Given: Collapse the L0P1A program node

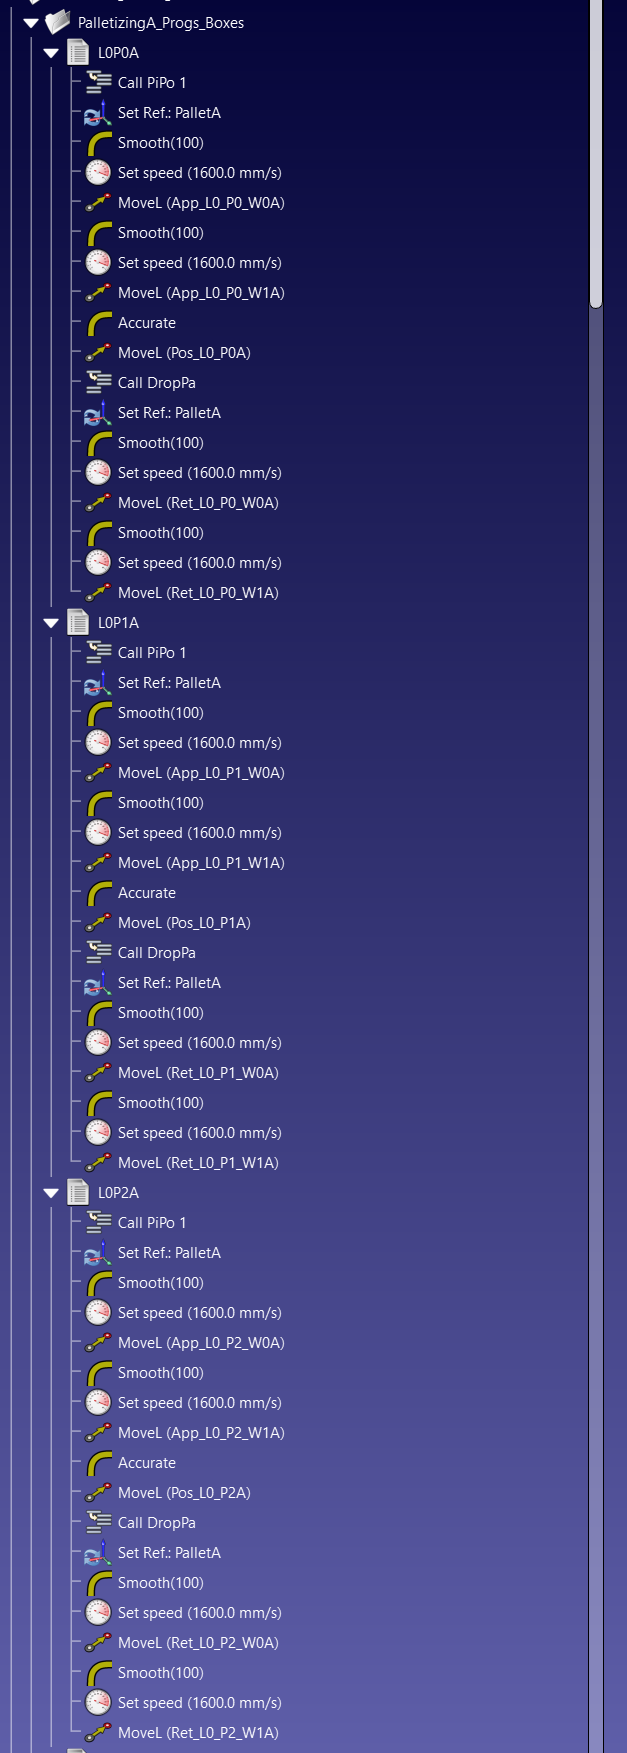Looking at the screenshot, I should (x=51, y=623).
